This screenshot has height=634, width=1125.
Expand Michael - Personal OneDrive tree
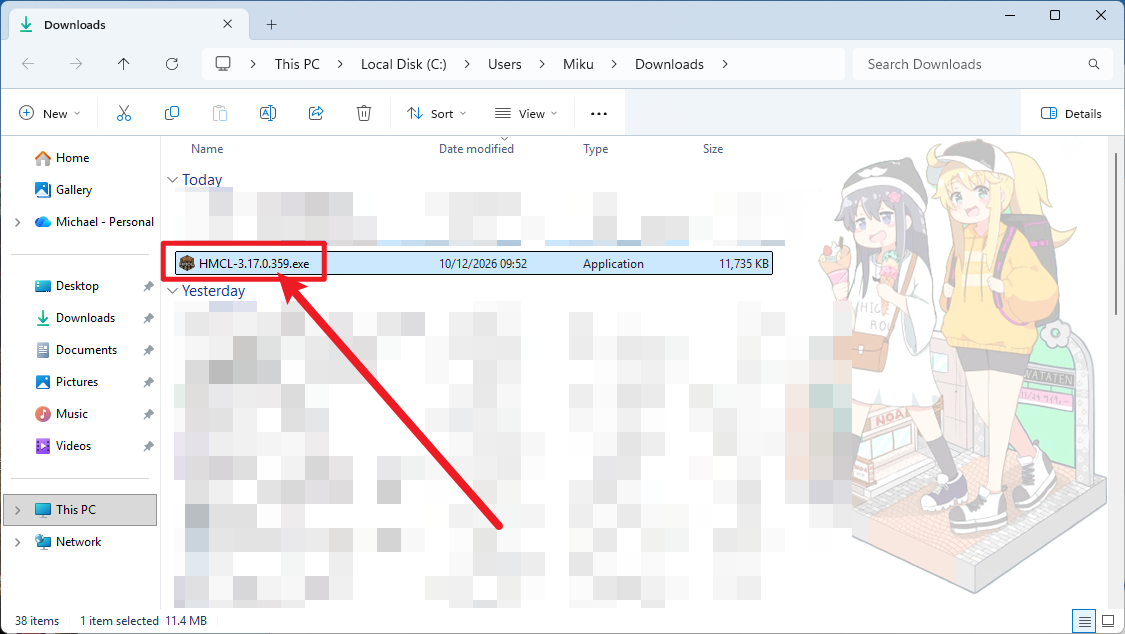coord(17,222)
